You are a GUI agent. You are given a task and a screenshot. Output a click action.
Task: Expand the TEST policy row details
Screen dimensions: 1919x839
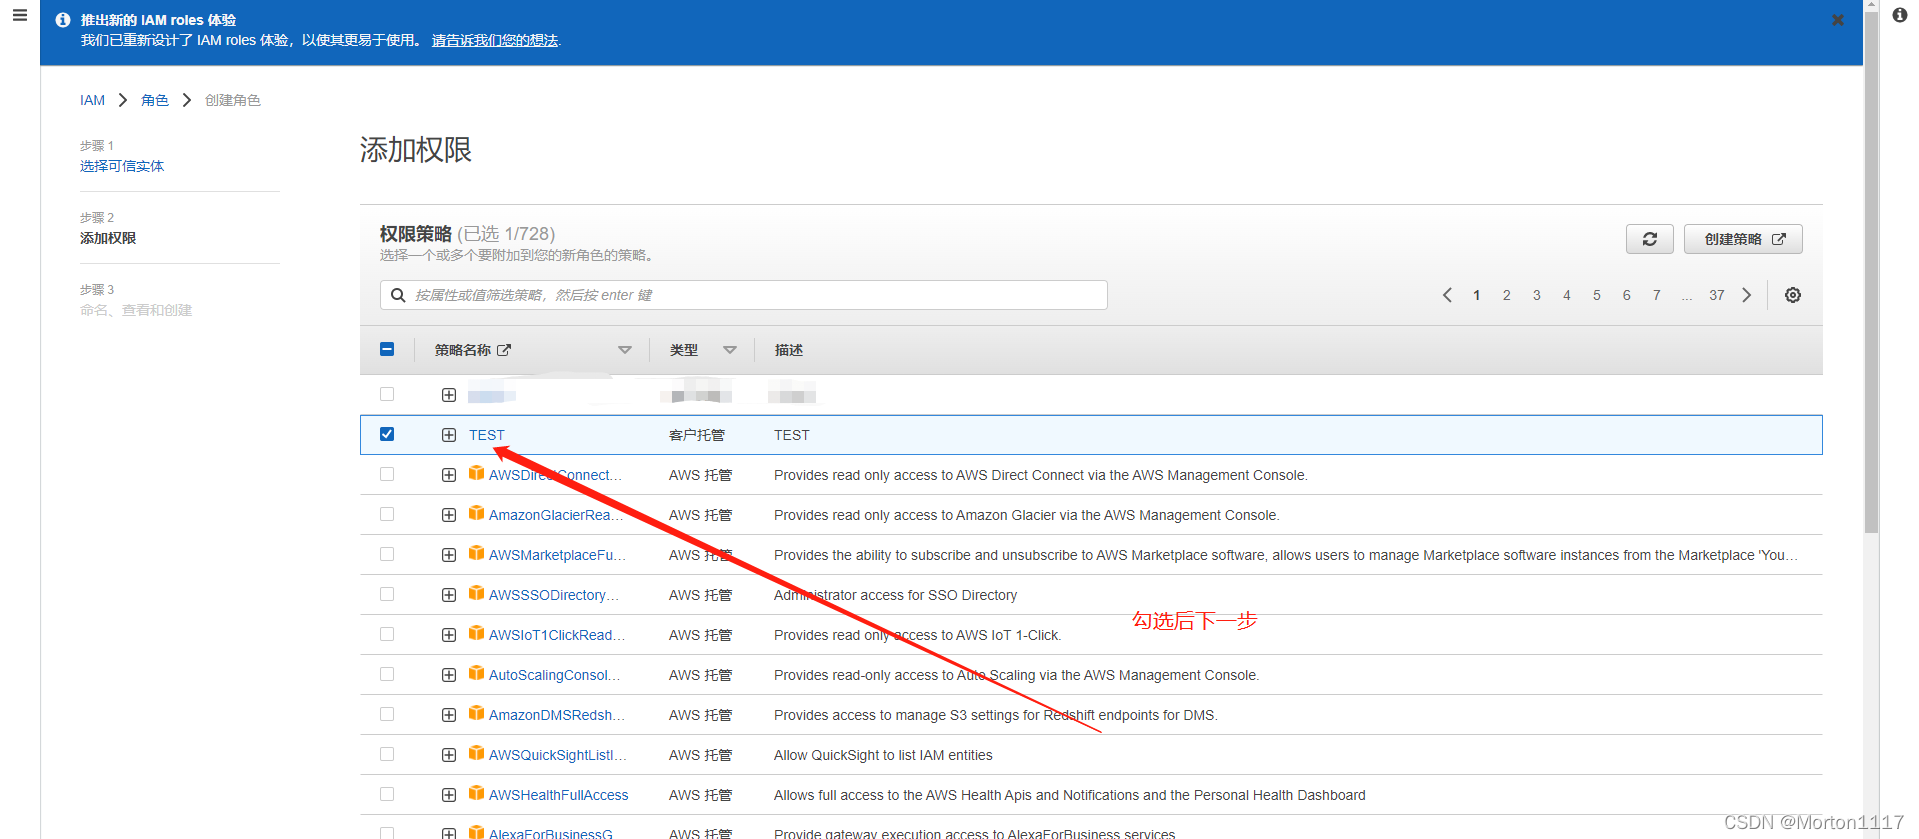coord(449,435)
